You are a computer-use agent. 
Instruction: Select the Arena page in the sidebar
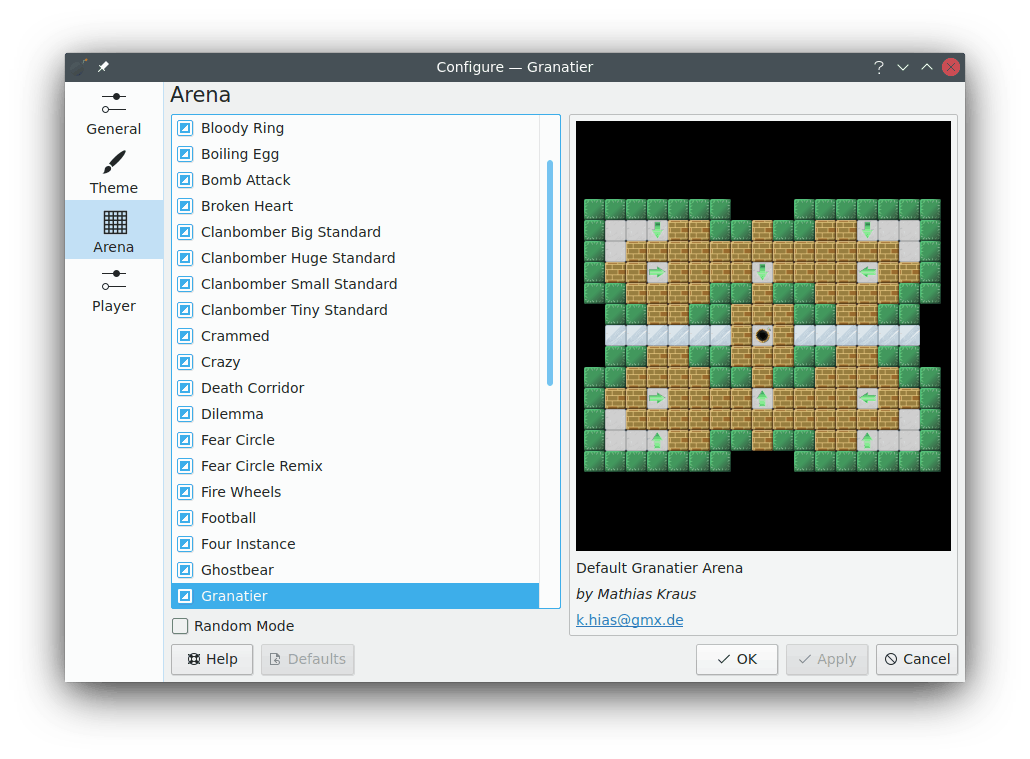click(x=114, y=230)
